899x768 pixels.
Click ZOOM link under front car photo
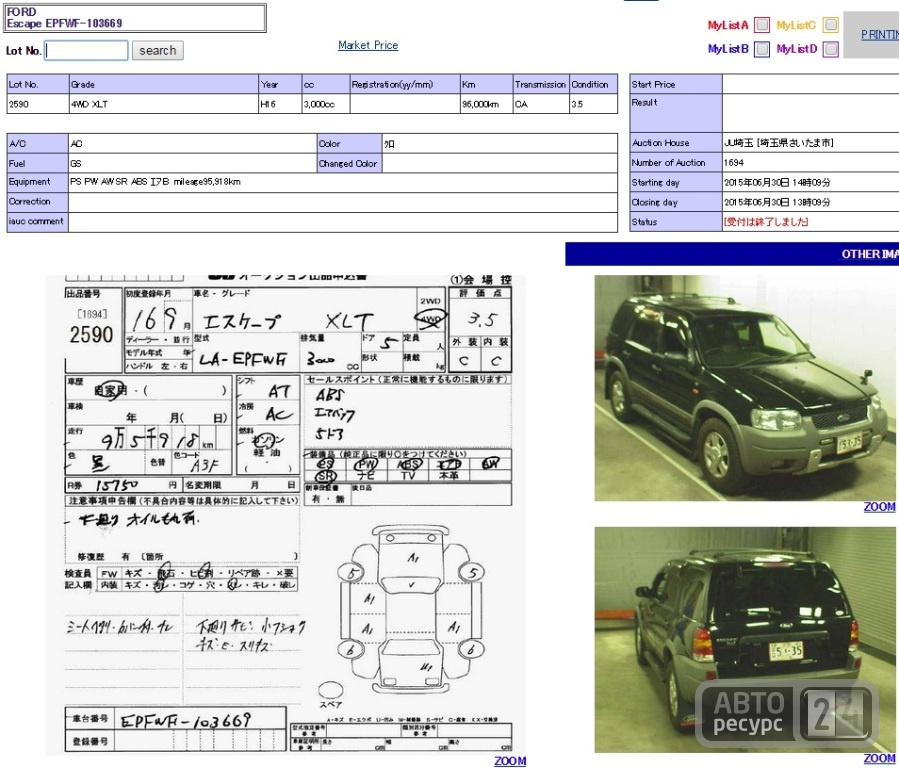point(880,507)
